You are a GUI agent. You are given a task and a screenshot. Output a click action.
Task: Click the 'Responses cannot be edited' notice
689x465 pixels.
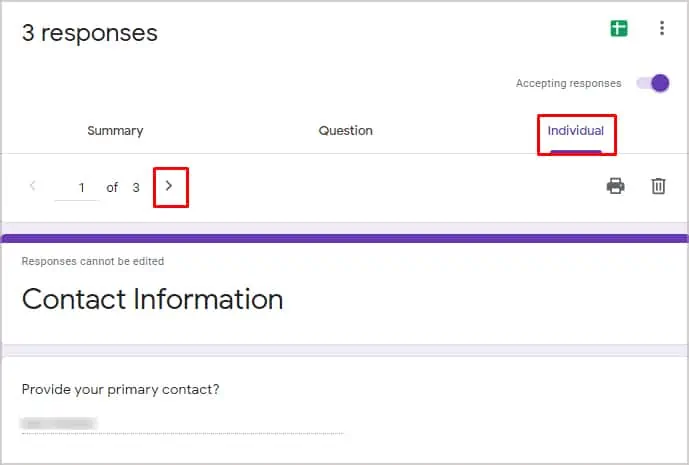tap(93, 261)
